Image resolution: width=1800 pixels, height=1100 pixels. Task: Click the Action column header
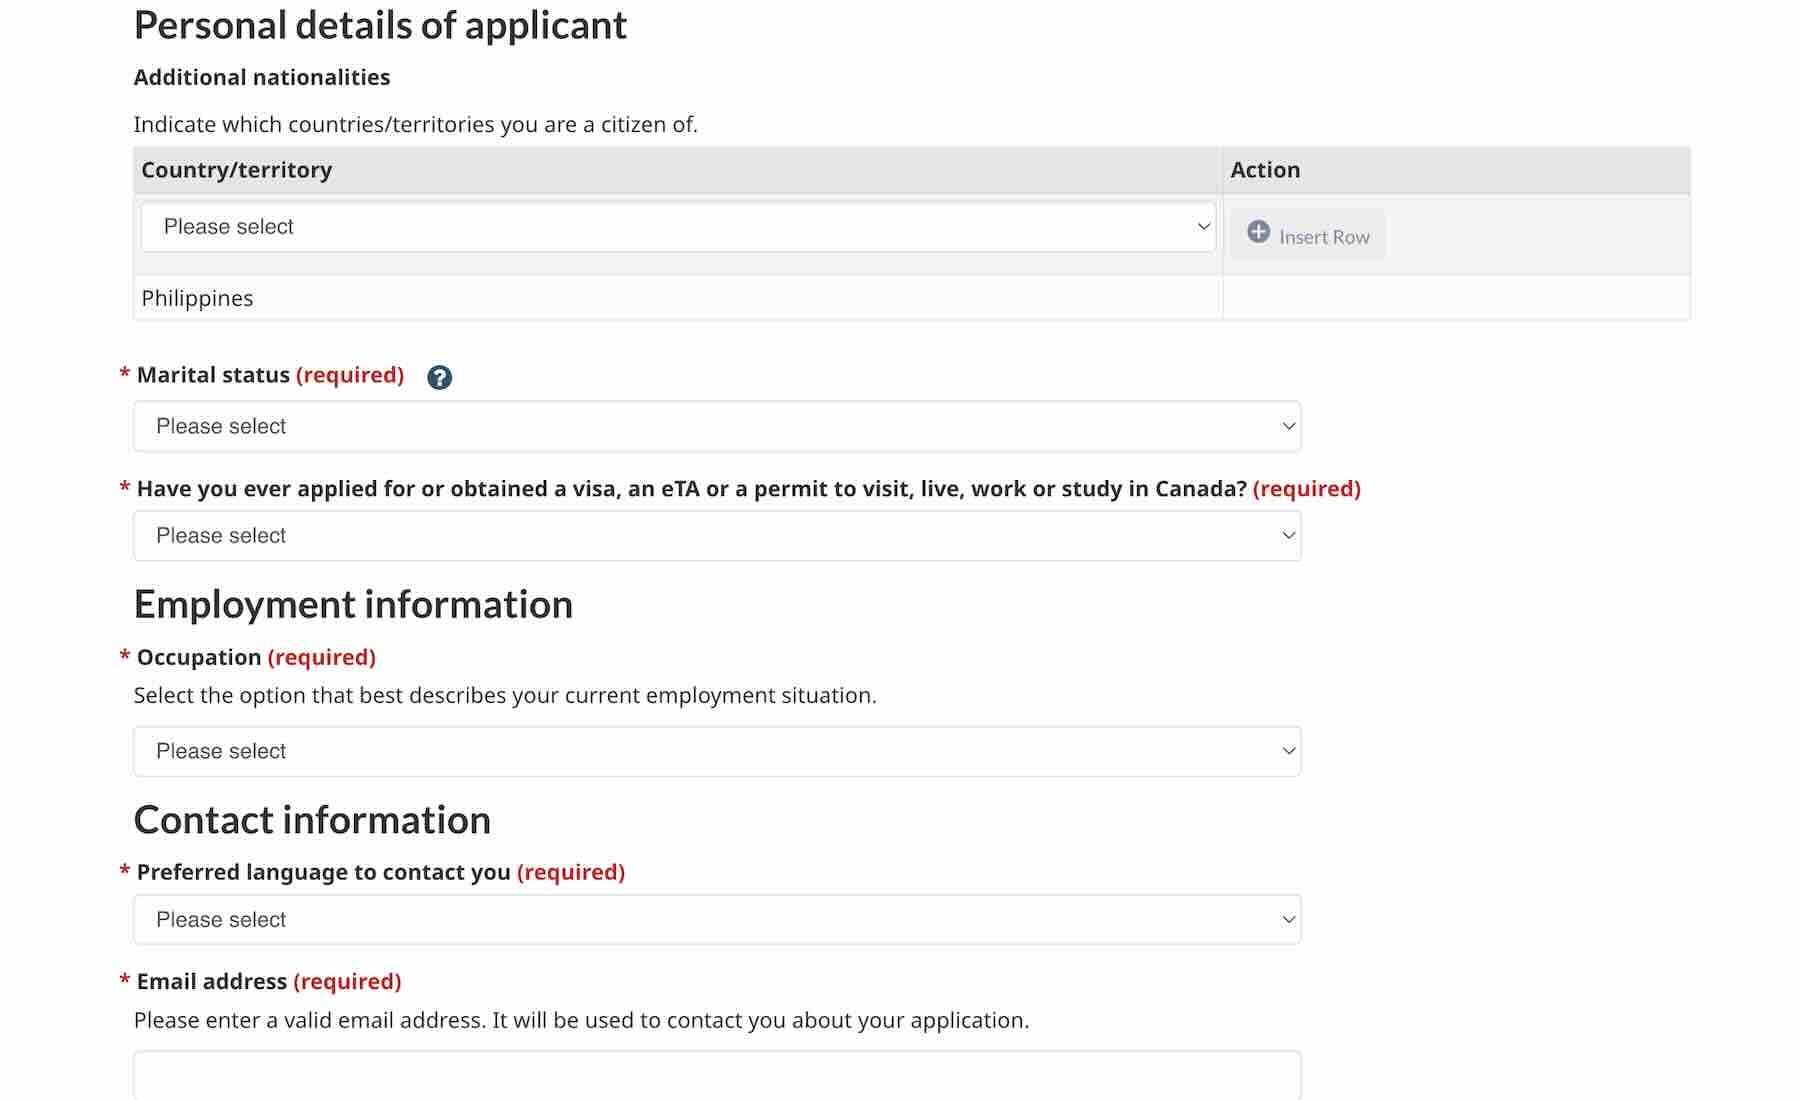tap(1265, 170)
